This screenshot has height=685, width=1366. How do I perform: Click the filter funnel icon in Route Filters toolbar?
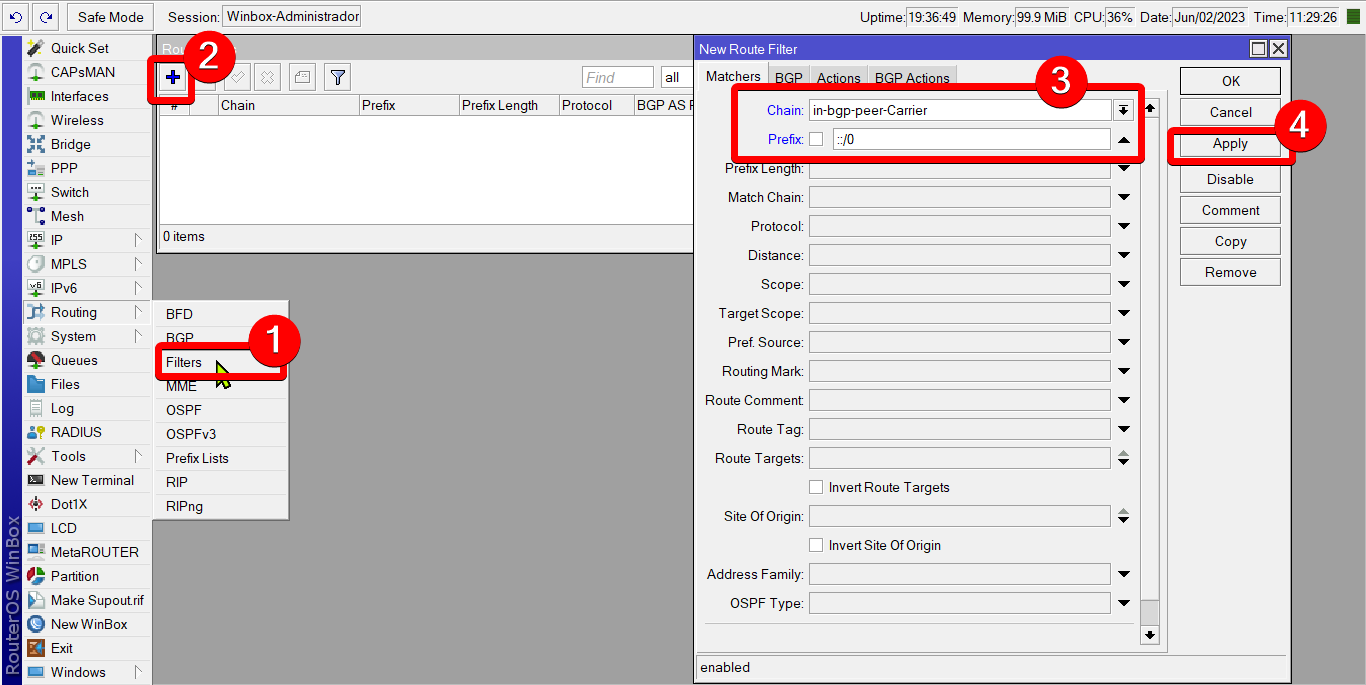coord(338,78)
